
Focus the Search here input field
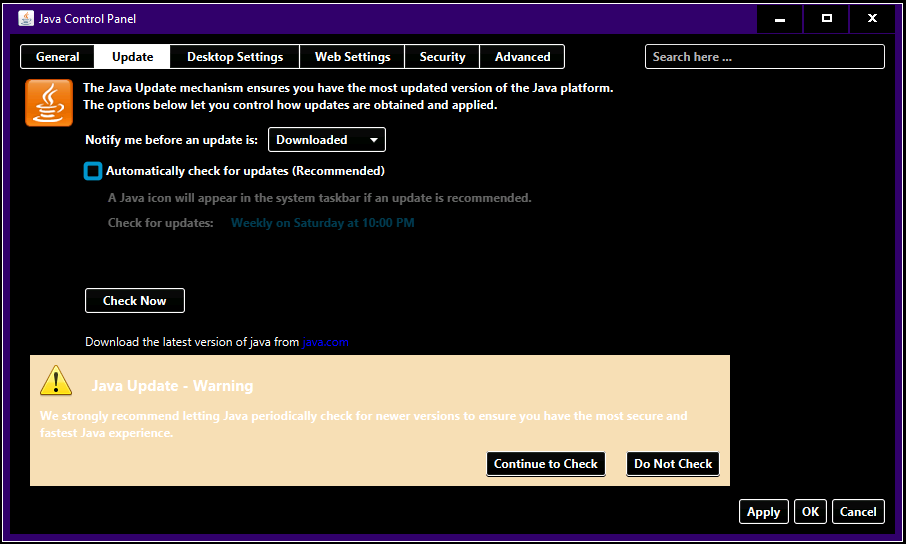coord(764,57)
